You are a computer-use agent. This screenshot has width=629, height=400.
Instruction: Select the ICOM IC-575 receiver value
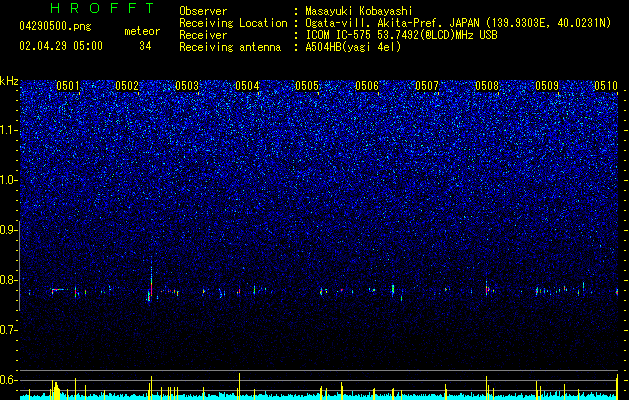click(401, 35)
